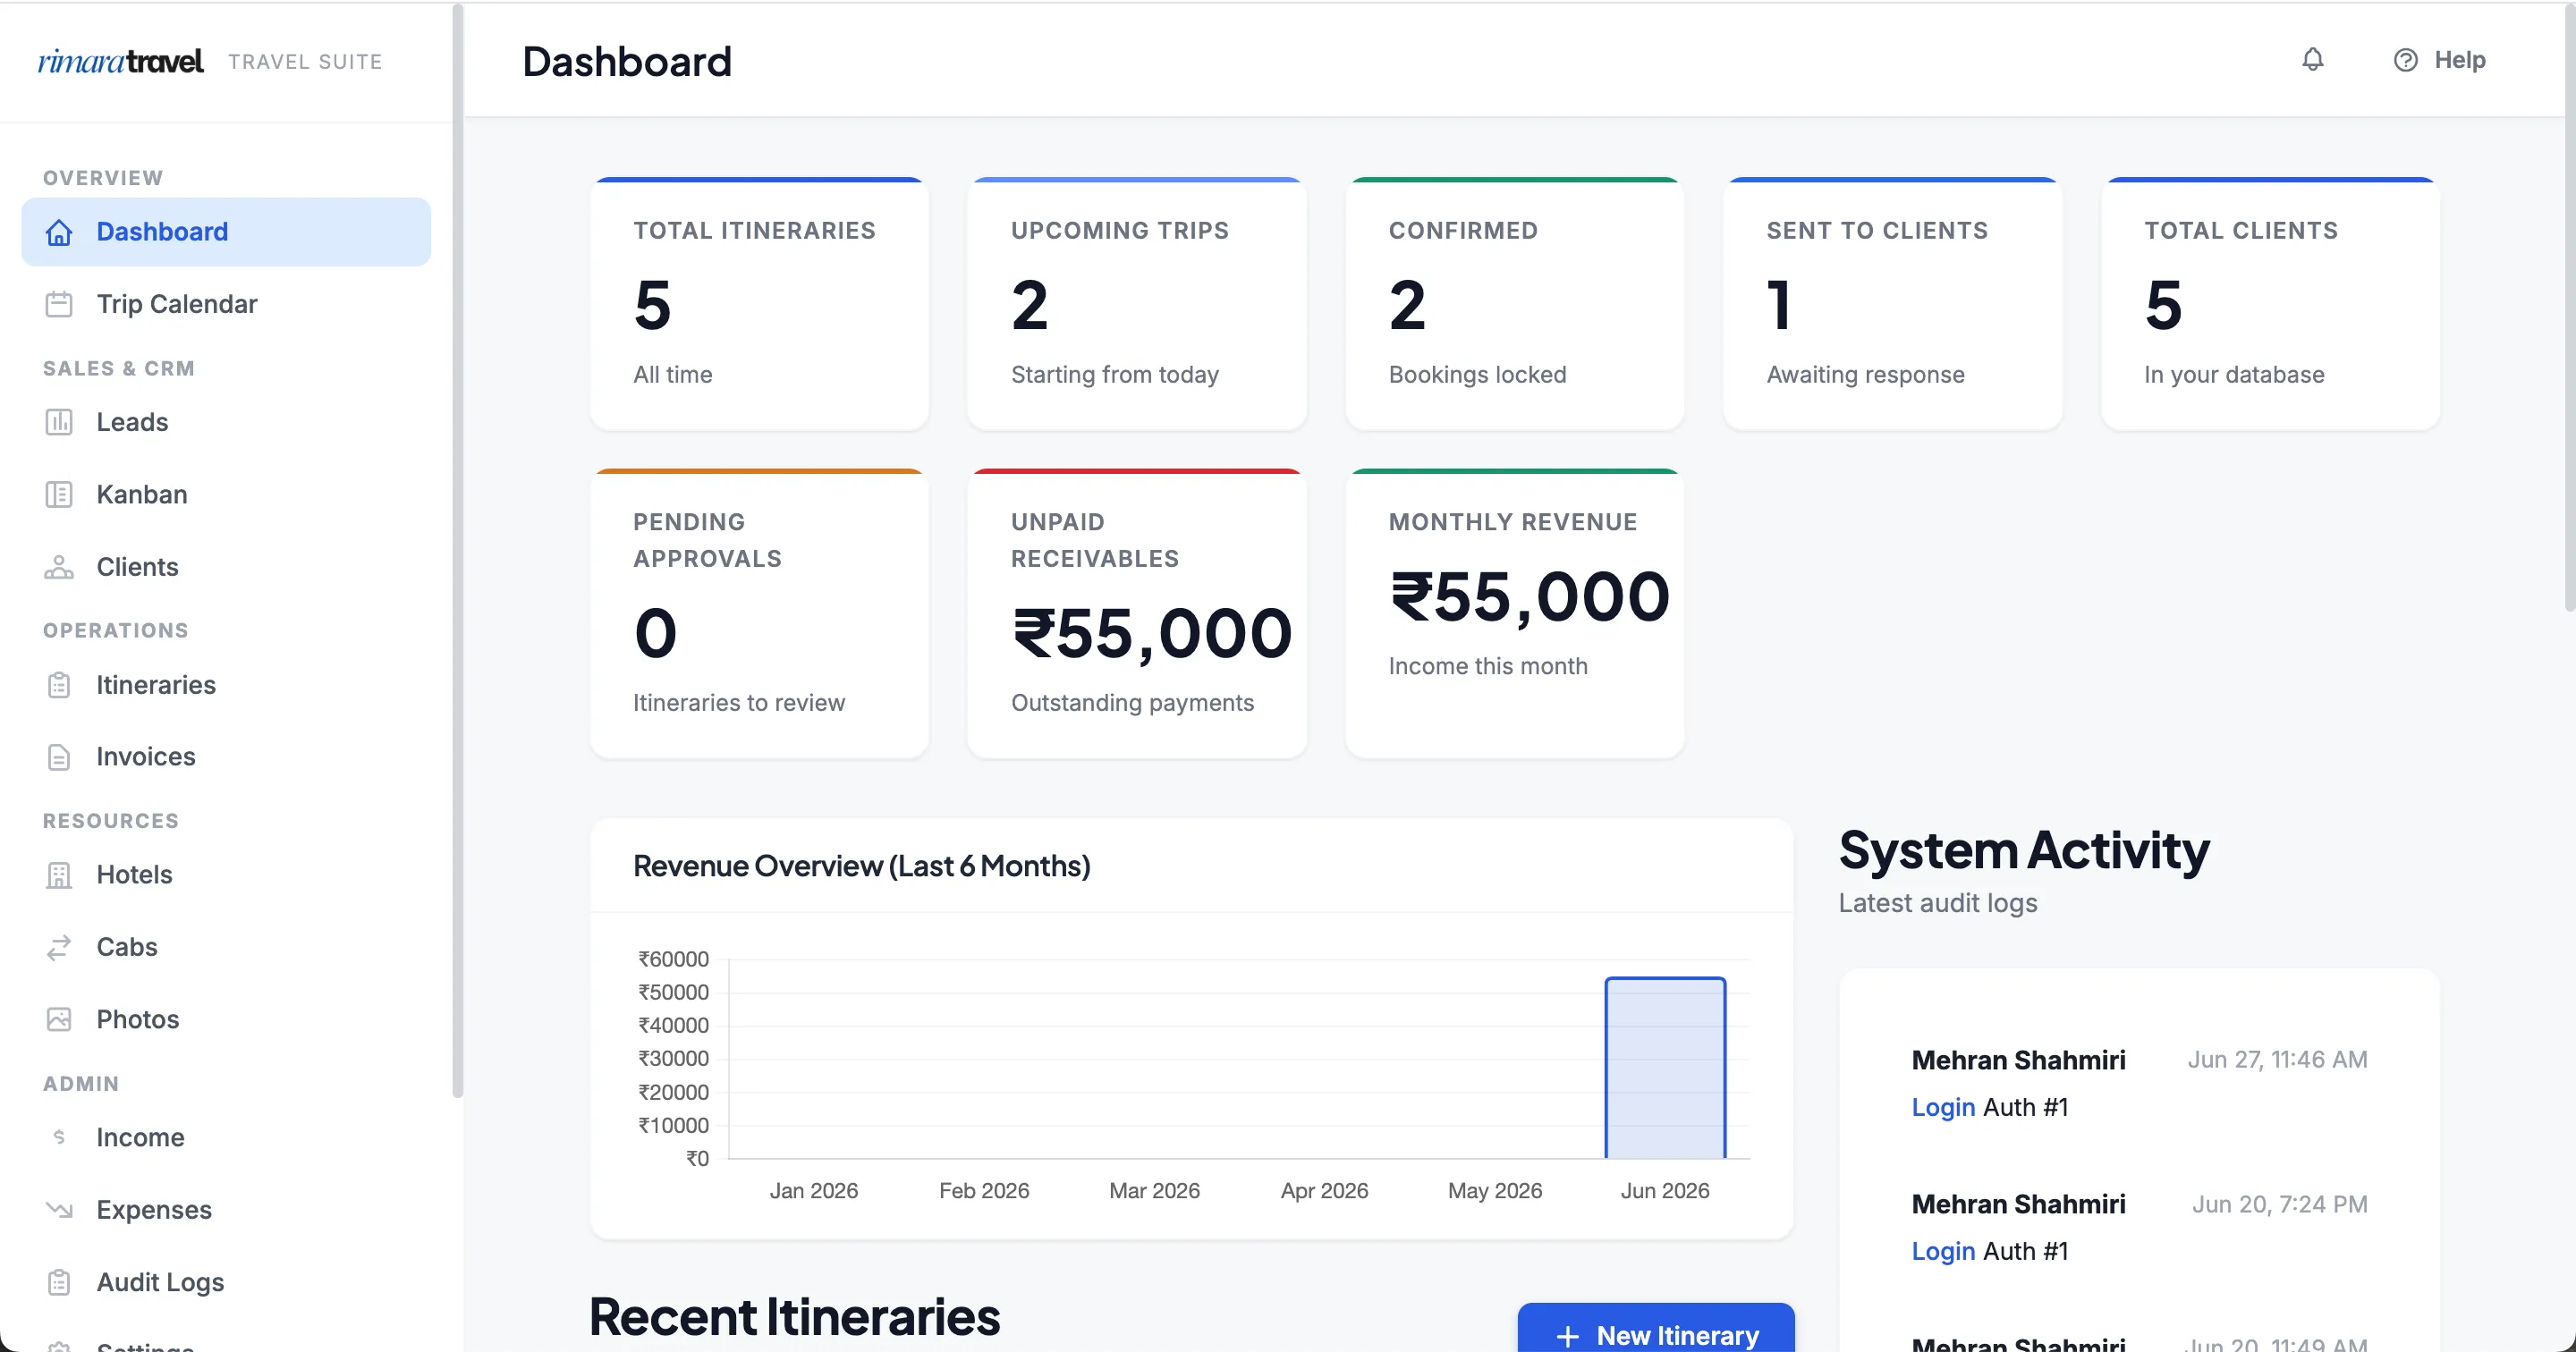Viewport: 2576px width, 1352px height.
Task: Click the Cabs arrows icon
Action: pyautogui.click(x=59, y=947)
